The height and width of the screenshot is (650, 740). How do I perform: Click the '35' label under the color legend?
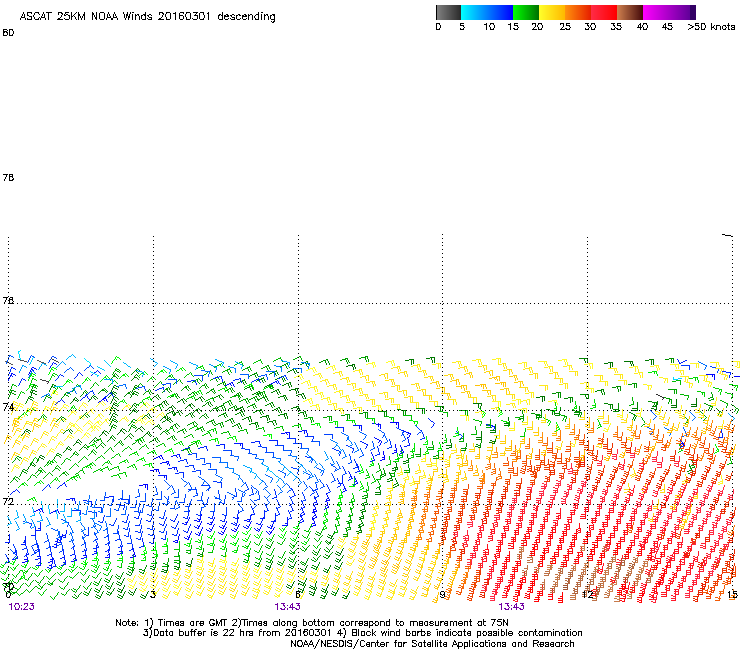[x=616, y=27]
